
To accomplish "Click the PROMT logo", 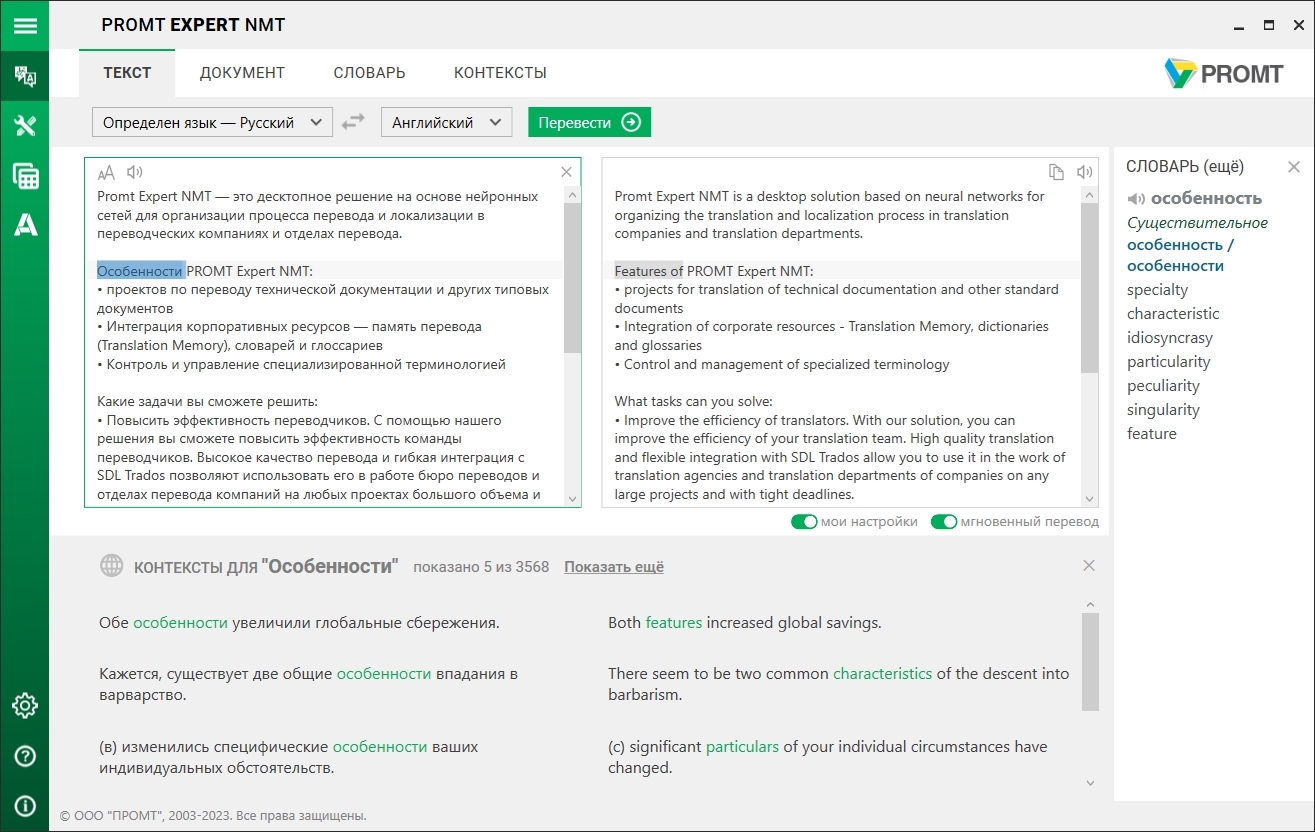I will coord(1224,73).
